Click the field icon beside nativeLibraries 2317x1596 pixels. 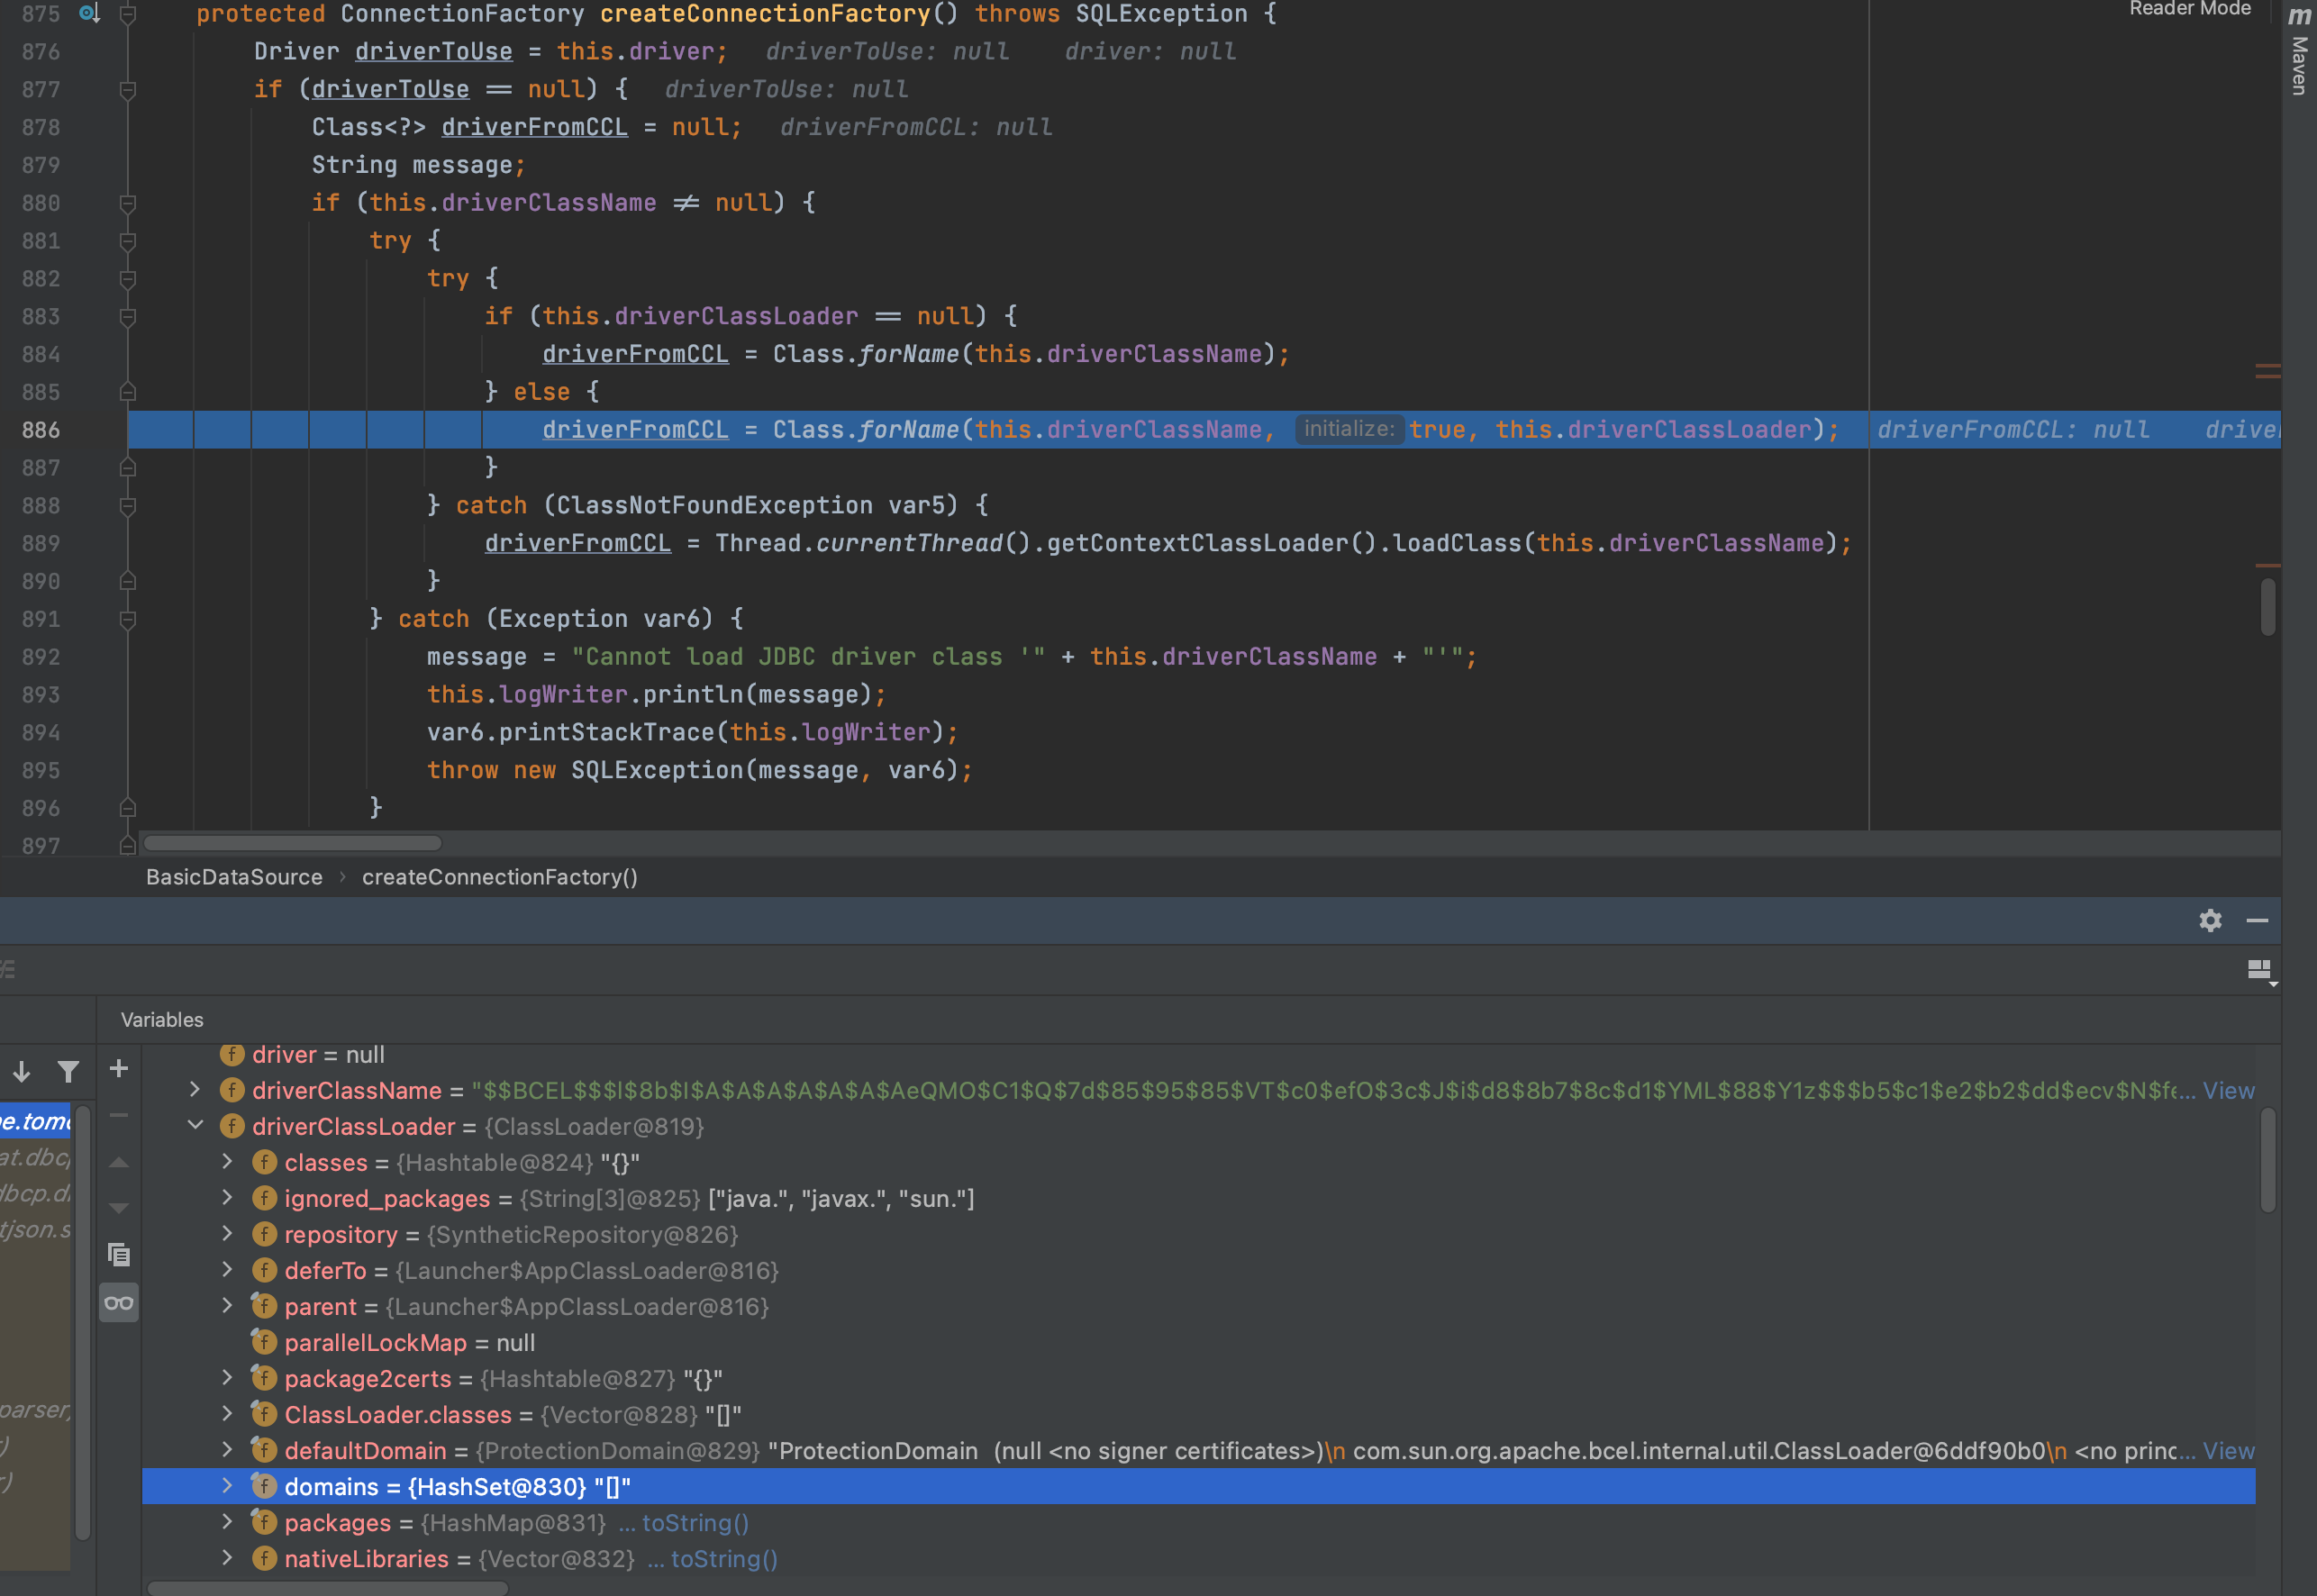(x=264, y=1558)
